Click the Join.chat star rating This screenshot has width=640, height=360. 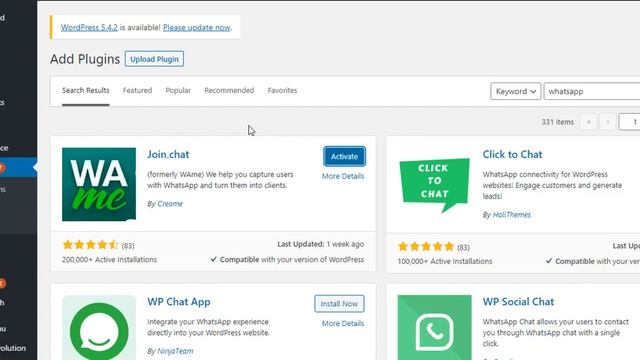90,245
